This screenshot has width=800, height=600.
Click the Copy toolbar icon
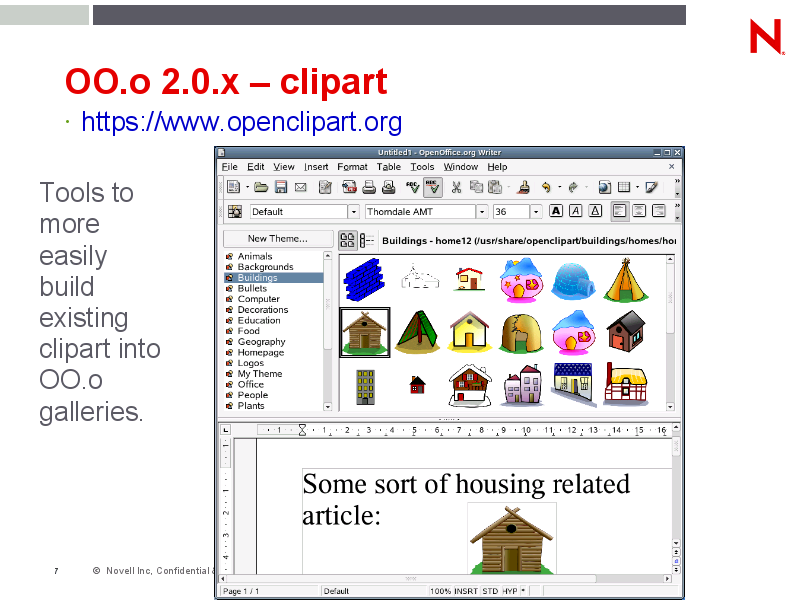point(476,187)
